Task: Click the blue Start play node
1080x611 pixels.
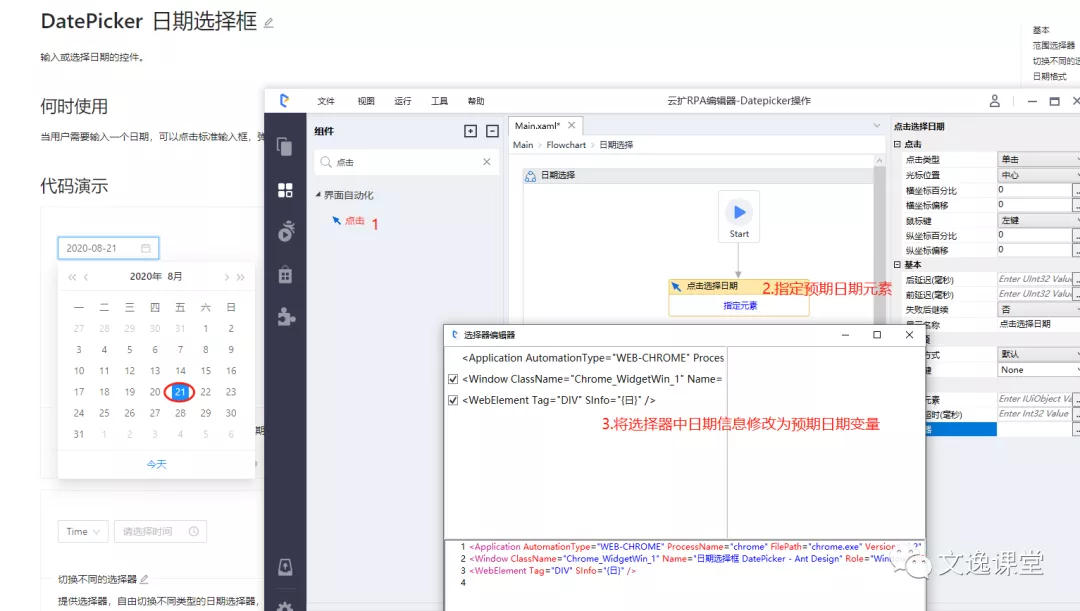Action: [x=739, y=211]
